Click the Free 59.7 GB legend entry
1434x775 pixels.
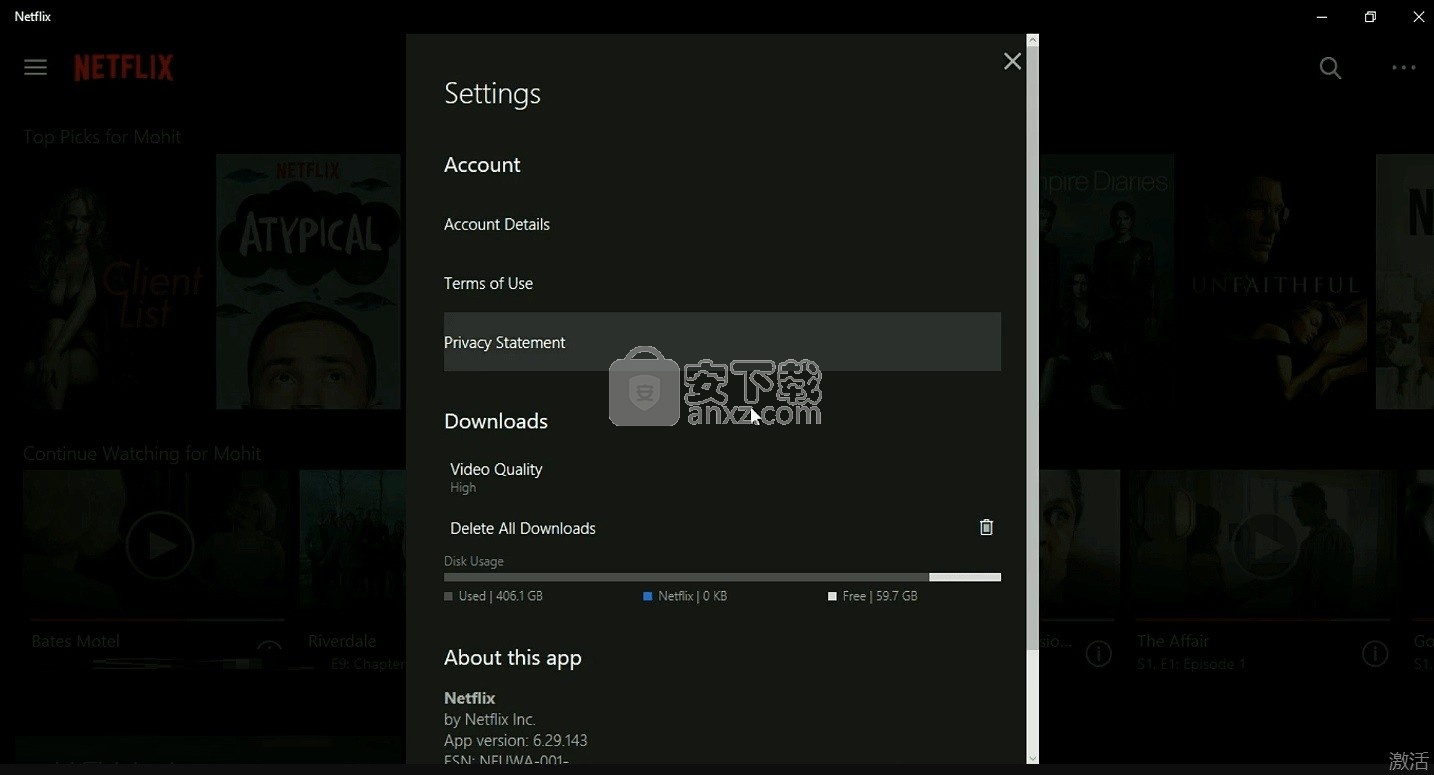point(873,596)
